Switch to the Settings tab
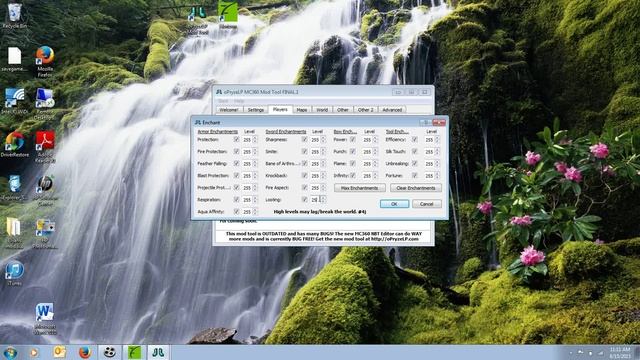The image size is (640, 360). click(x=256, y=110)
